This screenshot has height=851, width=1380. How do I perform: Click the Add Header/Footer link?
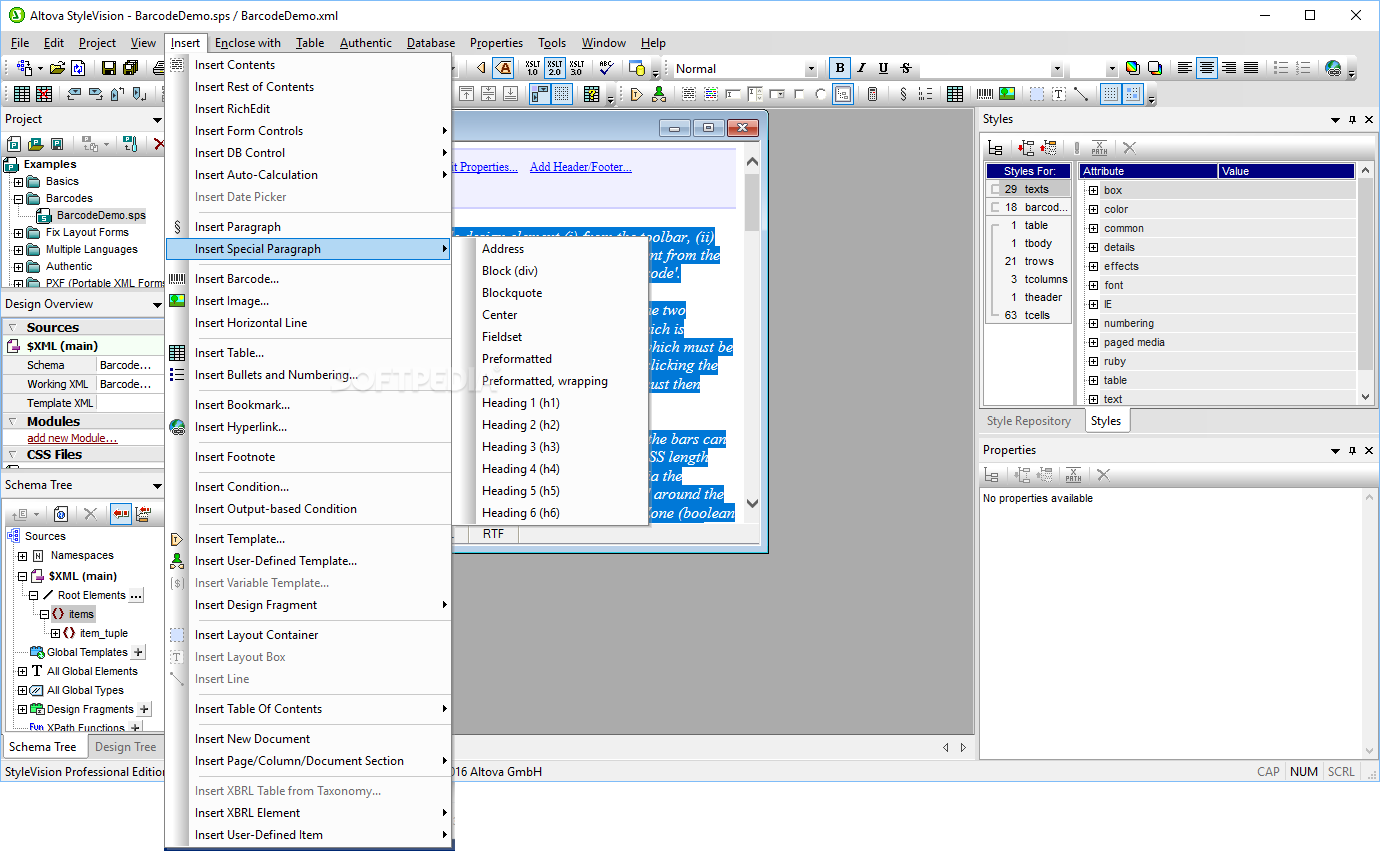pyautogui.click(x=580, y=167)
